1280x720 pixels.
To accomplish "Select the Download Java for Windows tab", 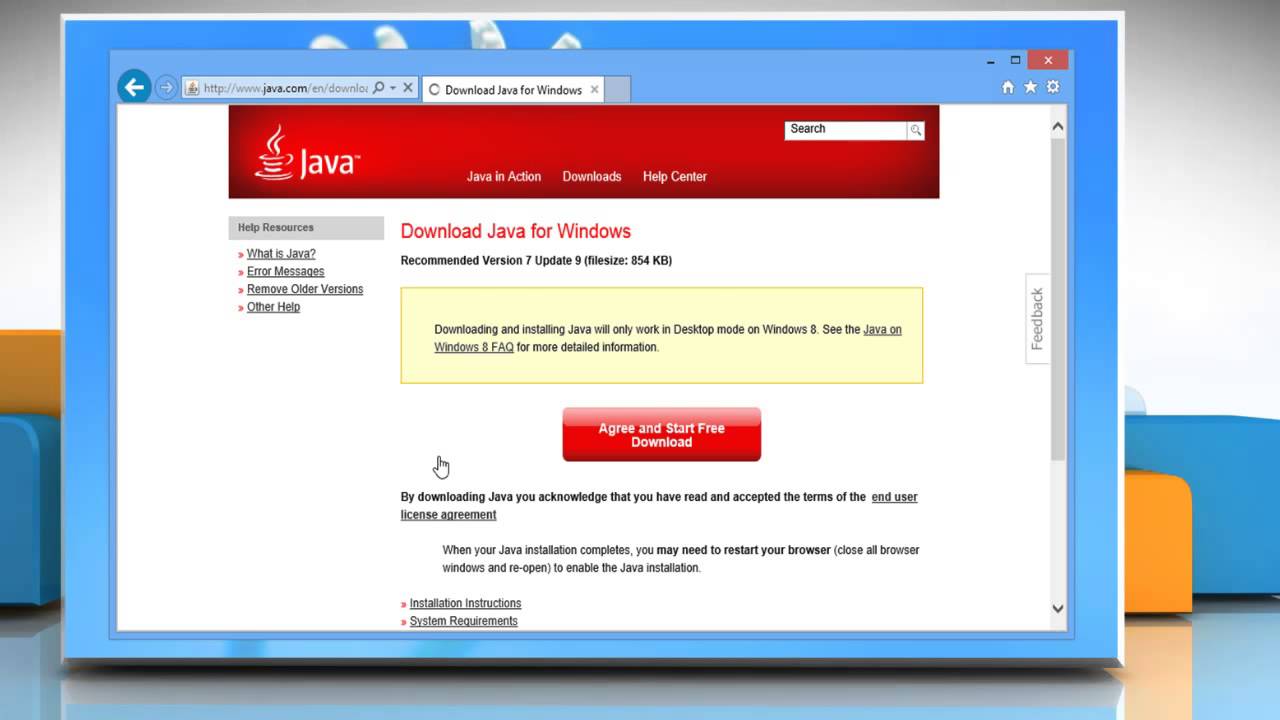I will (513, 89).
